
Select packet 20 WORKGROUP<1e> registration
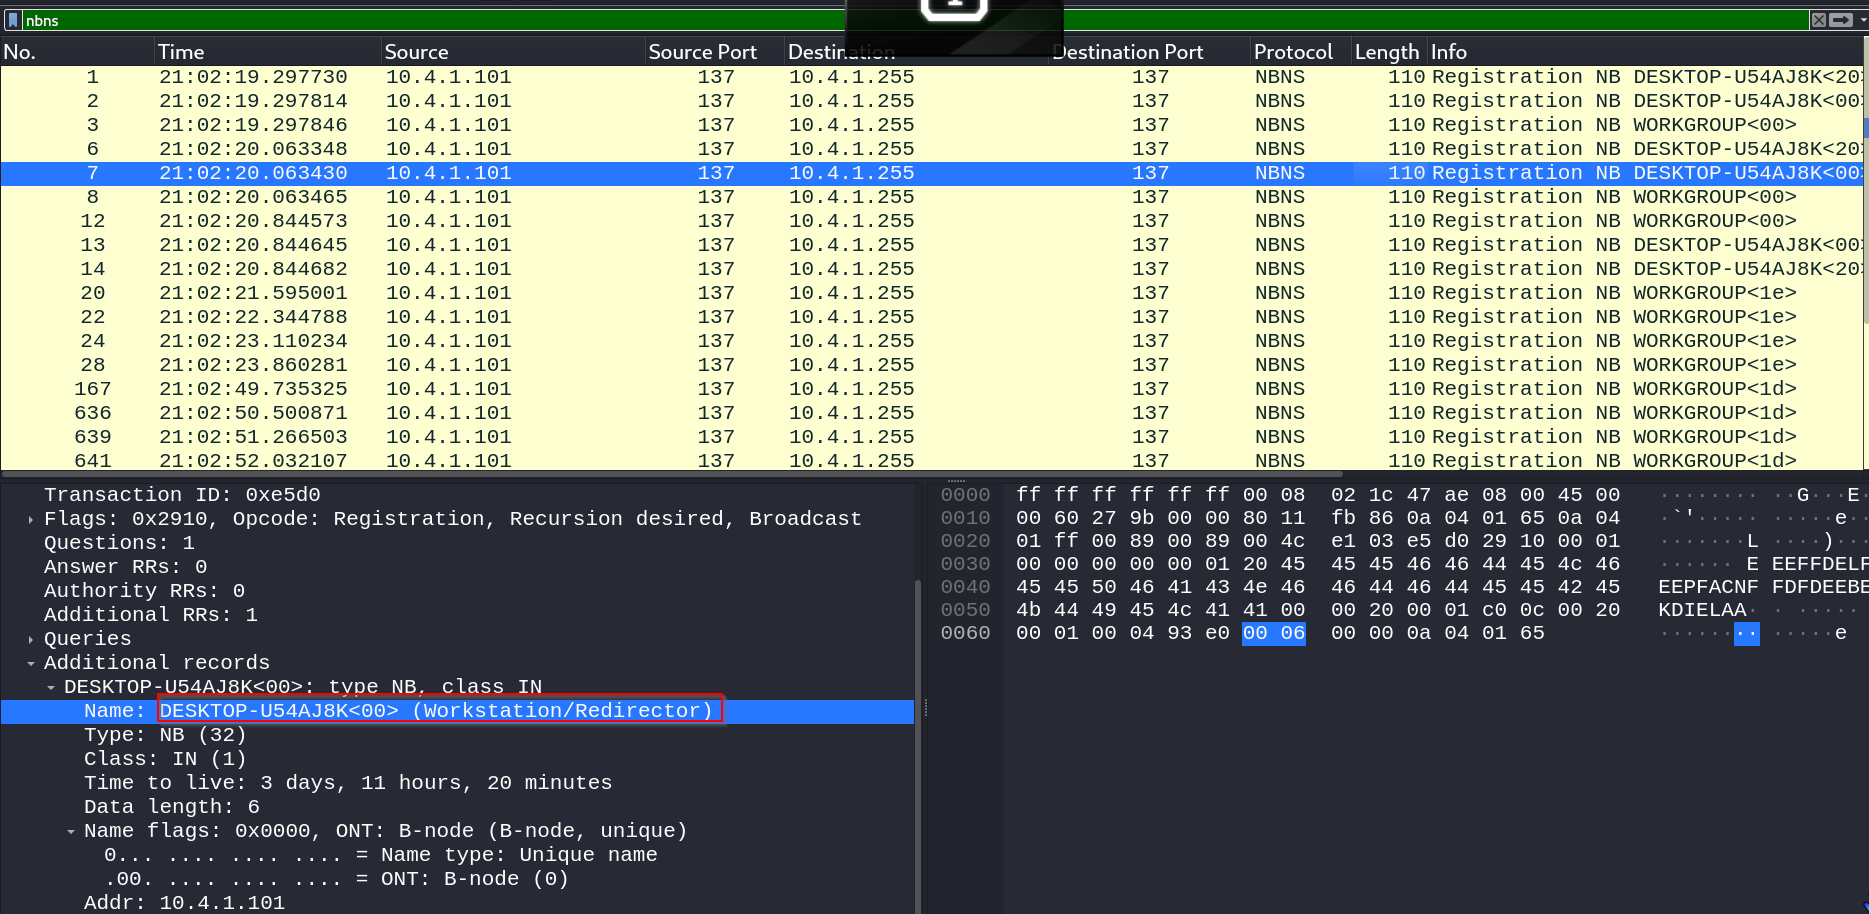930,293
